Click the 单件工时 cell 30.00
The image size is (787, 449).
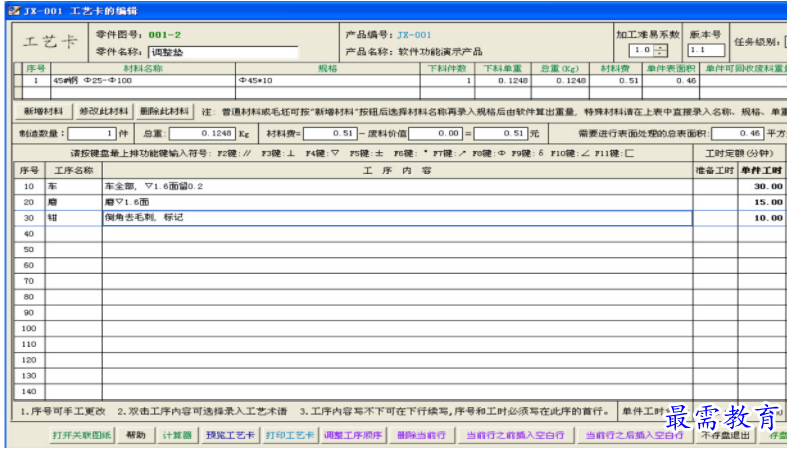coord(762,186)
